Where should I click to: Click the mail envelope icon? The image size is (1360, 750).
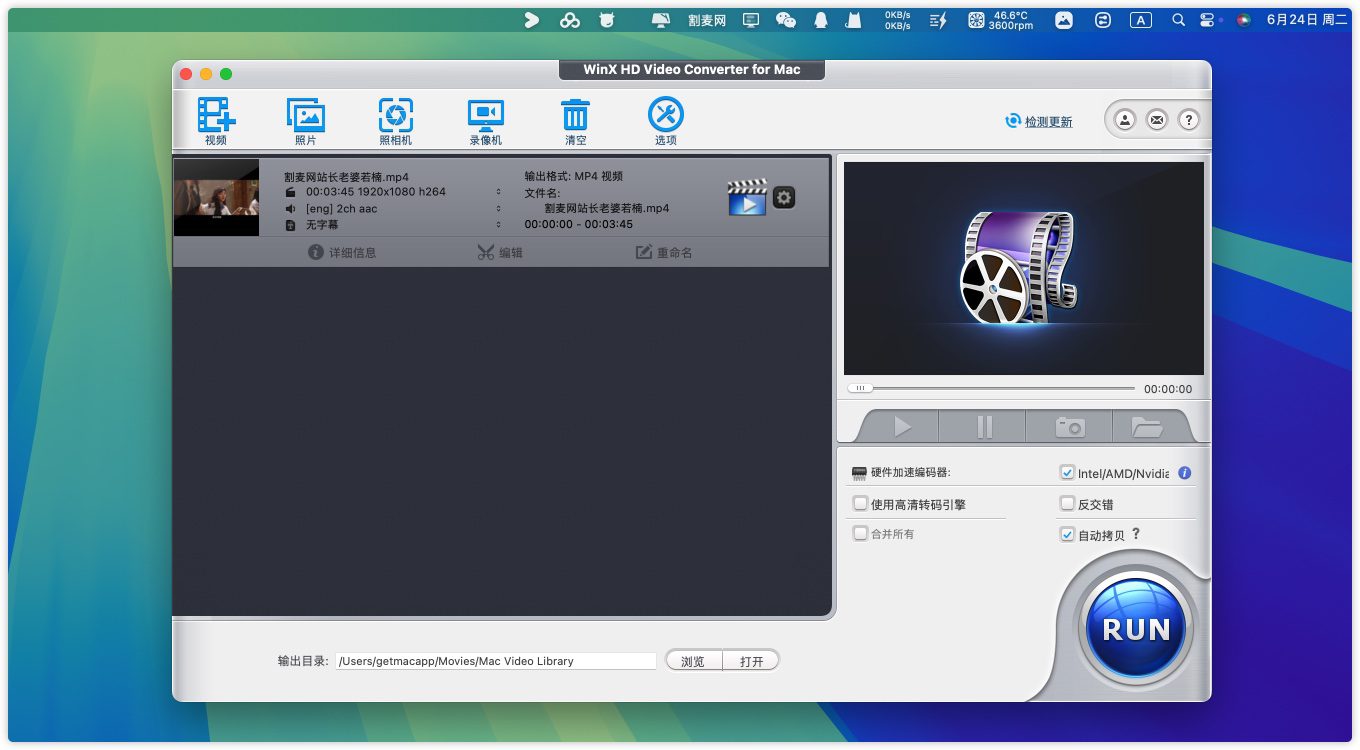click(x=1157, y=120)
